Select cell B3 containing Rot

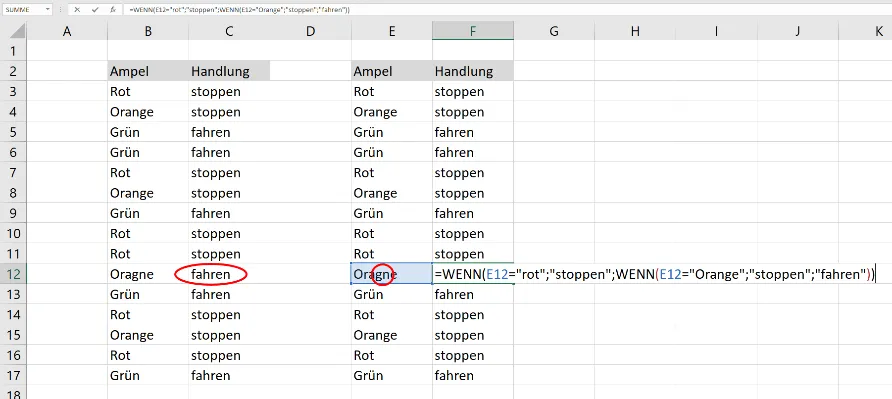148,92
